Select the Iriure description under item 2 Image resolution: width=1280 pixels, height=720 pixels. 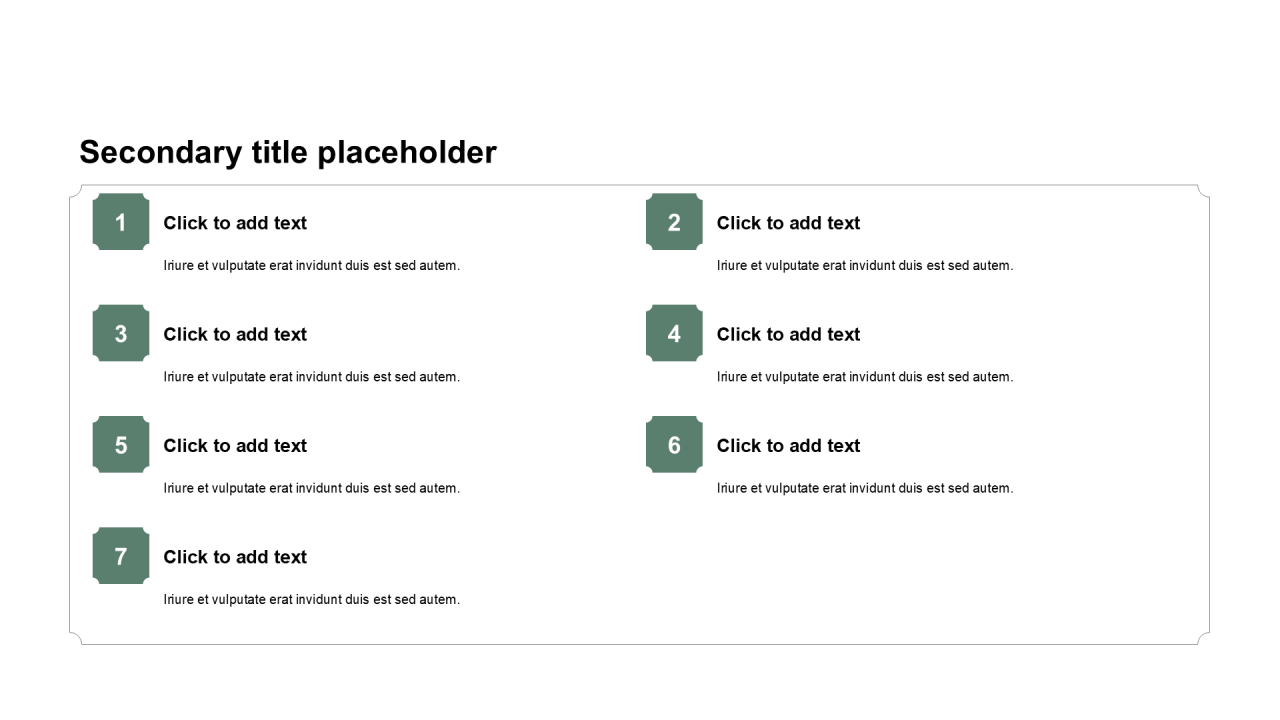pos(865,266)
